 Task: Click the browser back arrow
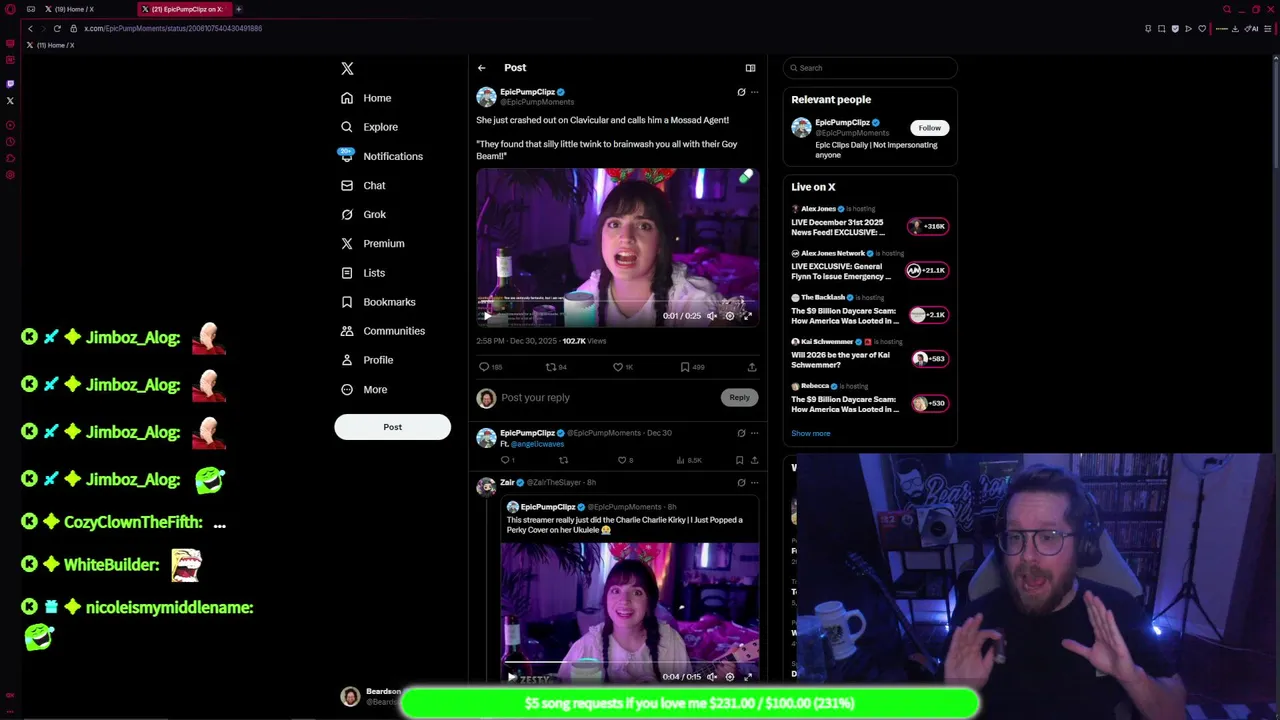pos(30,28)
